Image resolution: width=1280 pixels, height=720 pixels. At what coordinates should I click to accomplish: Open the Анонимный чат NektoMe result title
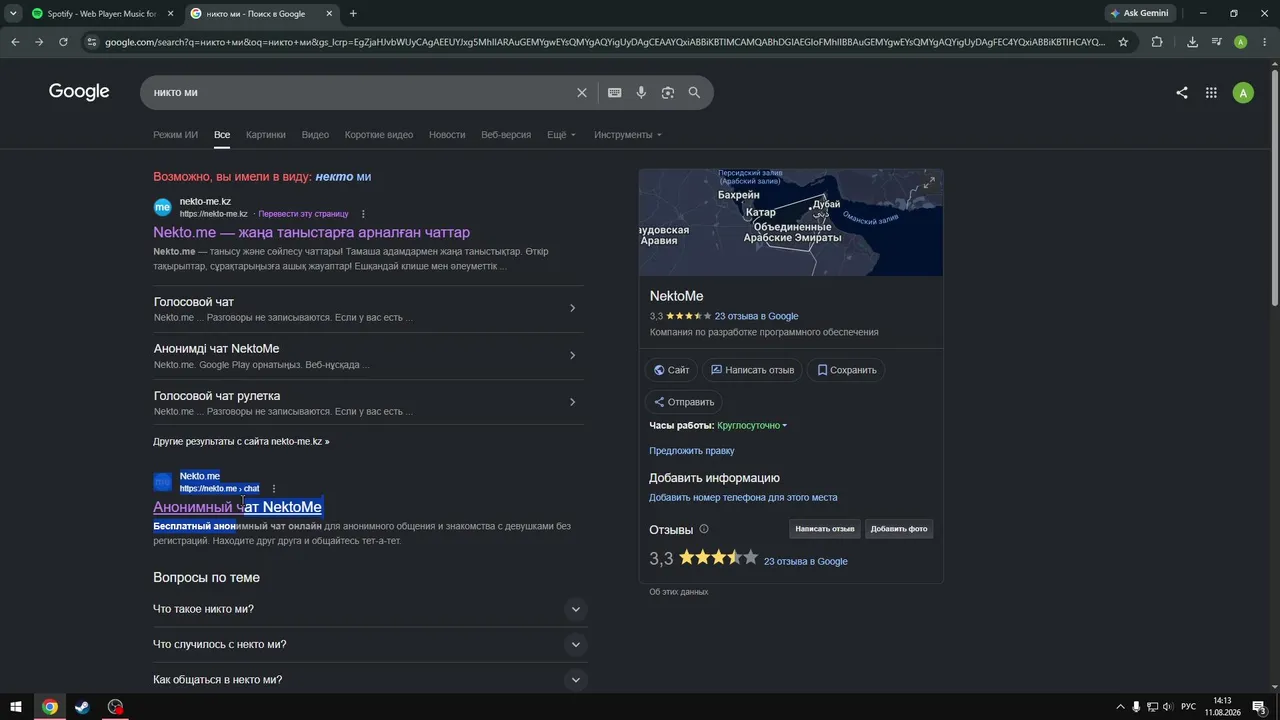point(237,507)
